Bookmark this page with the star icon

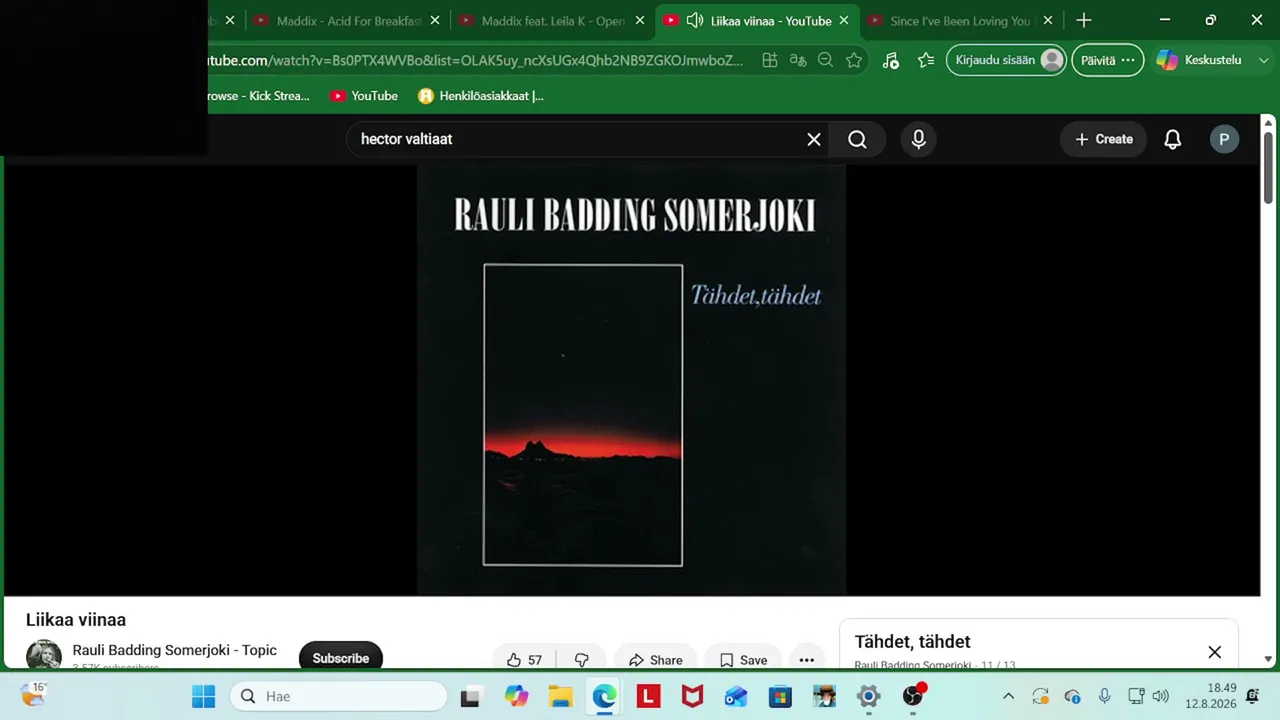[x=853, y=60]
